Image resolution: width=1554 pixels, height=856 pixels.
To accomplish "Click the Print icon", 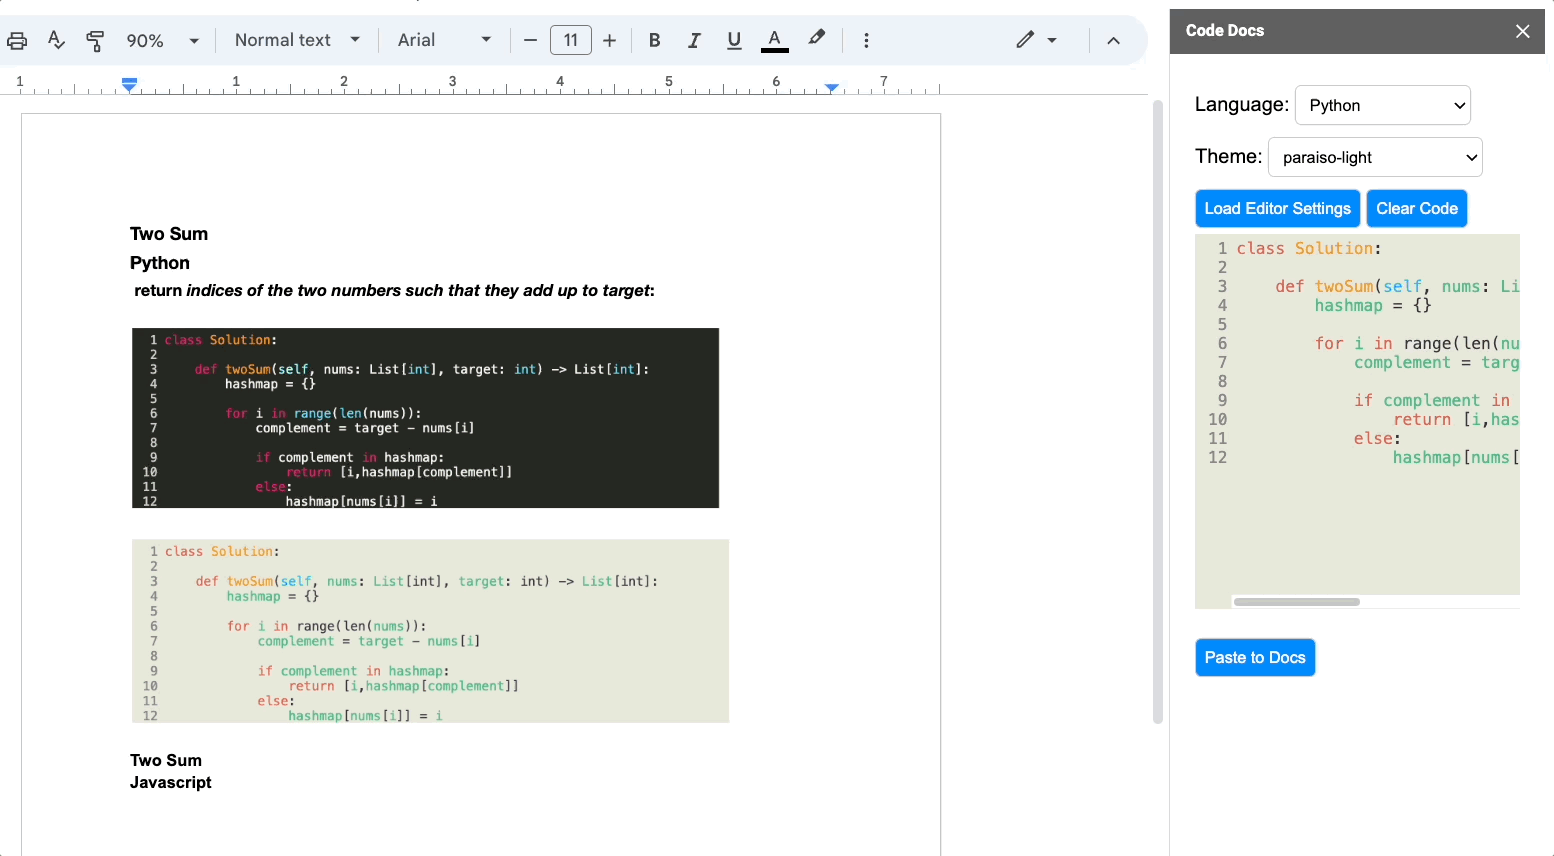I will click(17, 41).
